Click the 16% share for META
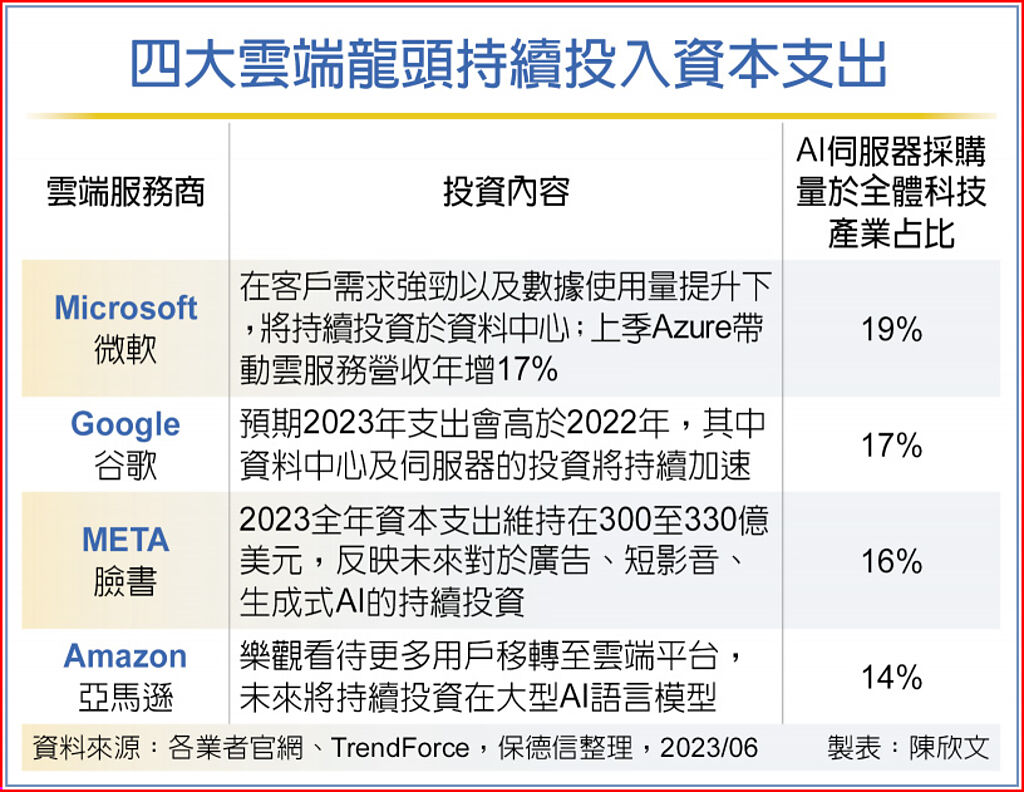Image resolution: width=1024 pixels, height=792 pixels. coord(891,561)
